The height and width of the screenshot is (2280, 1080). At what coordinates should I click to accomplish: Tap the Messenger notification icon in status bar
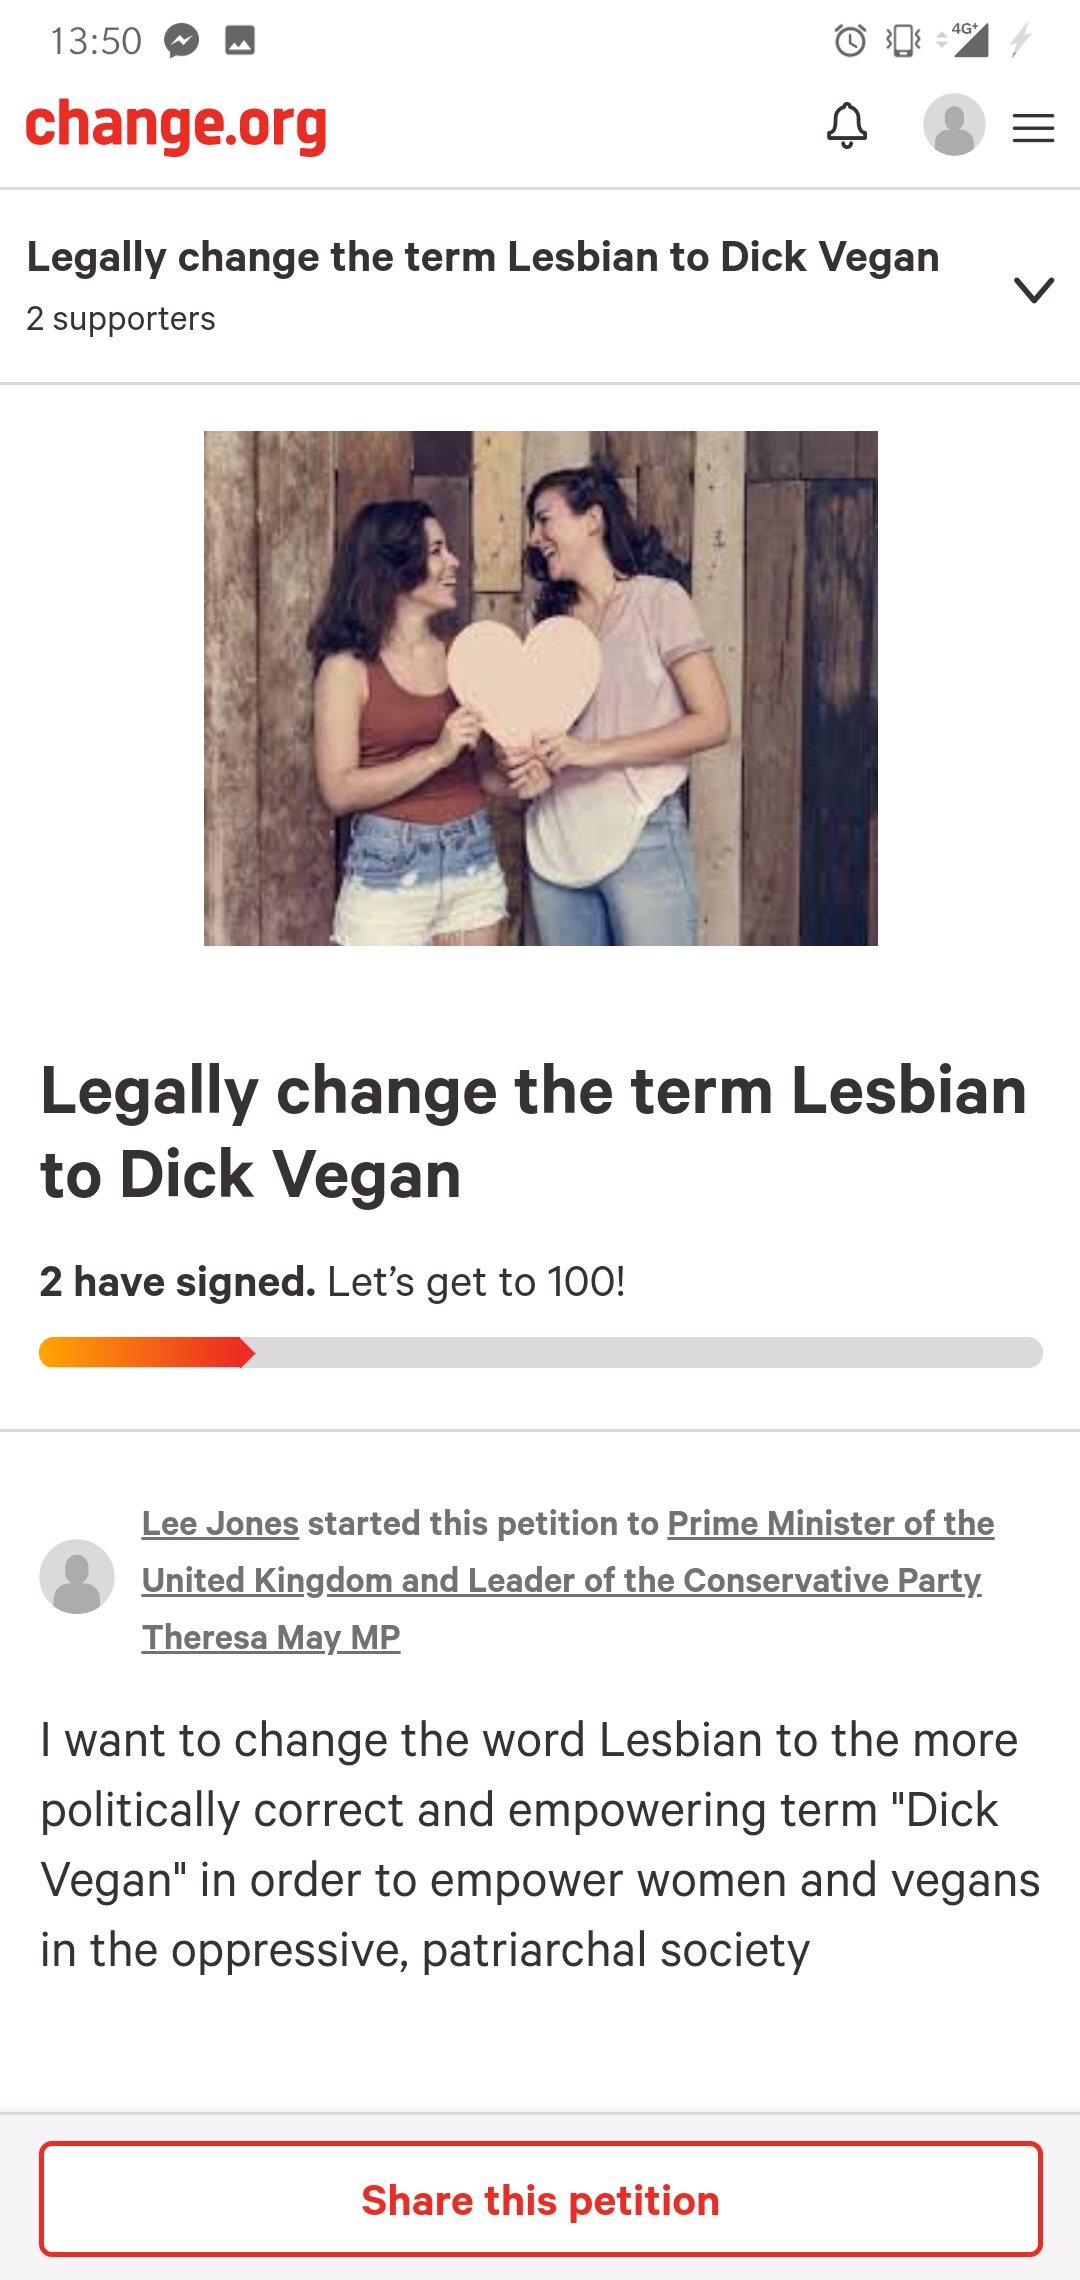click(182, 41)
